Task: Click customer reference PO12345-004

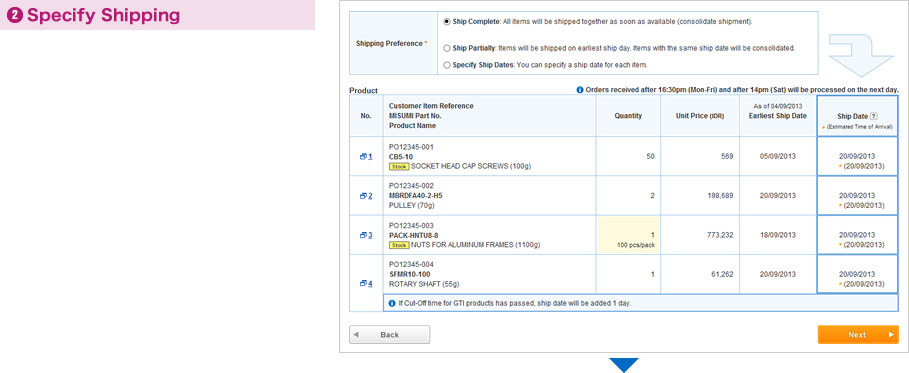Action: pos(411,265)
